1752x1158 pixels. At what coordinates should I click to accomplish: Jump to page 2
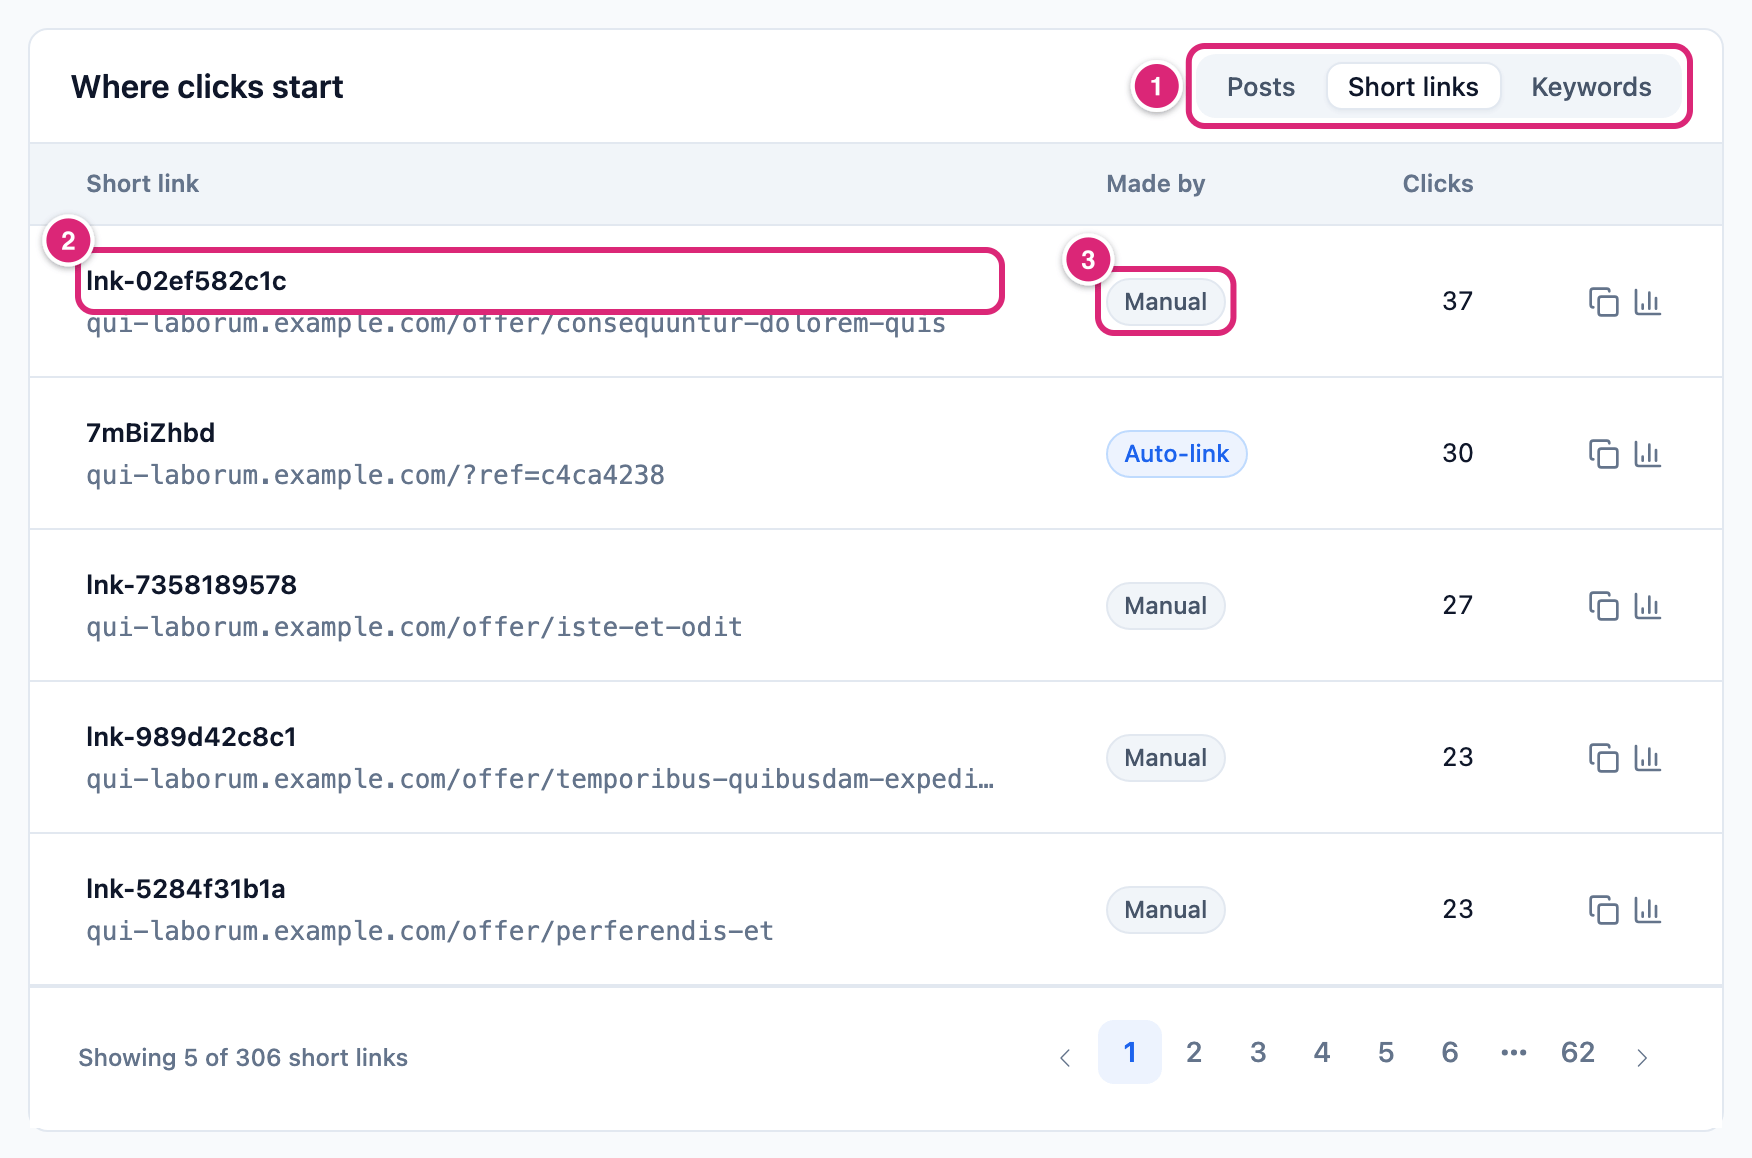click(x=1194, y=1052)
